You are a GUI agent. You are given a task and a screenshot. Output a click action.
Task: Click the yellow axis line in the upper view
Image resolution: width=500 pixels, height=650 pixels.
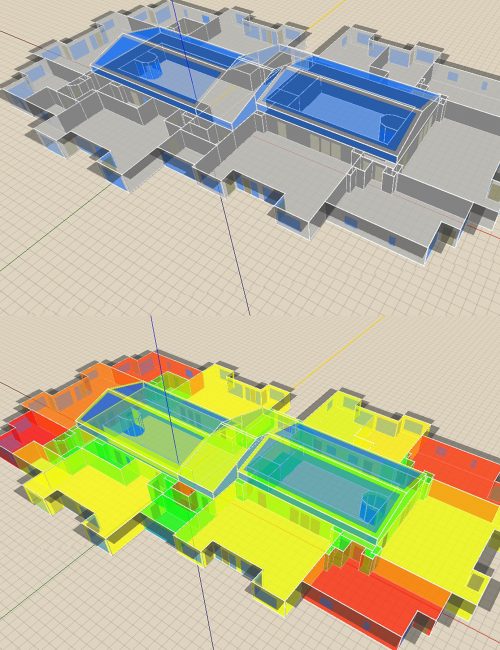328,15
